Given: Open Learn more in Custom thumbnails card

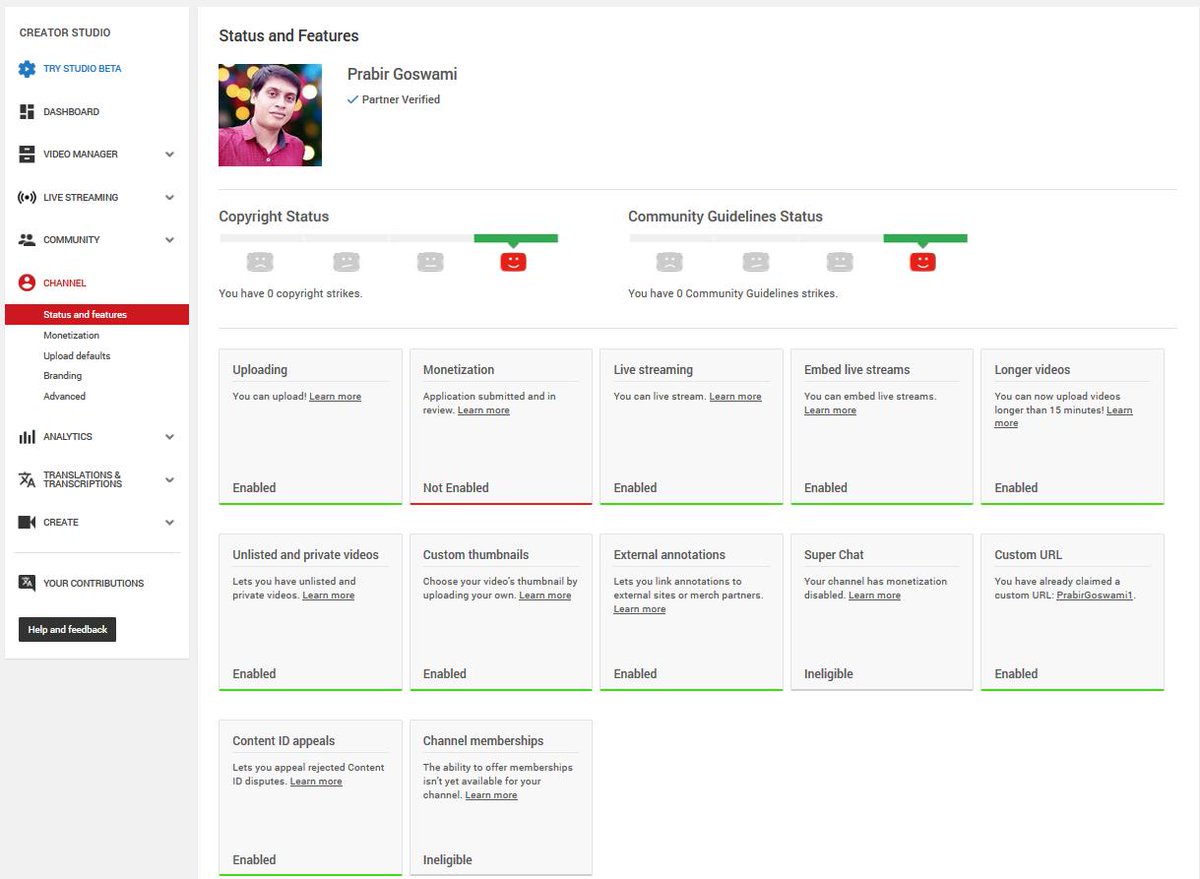Looking at the screenshot, I should (x=545, y=596).
